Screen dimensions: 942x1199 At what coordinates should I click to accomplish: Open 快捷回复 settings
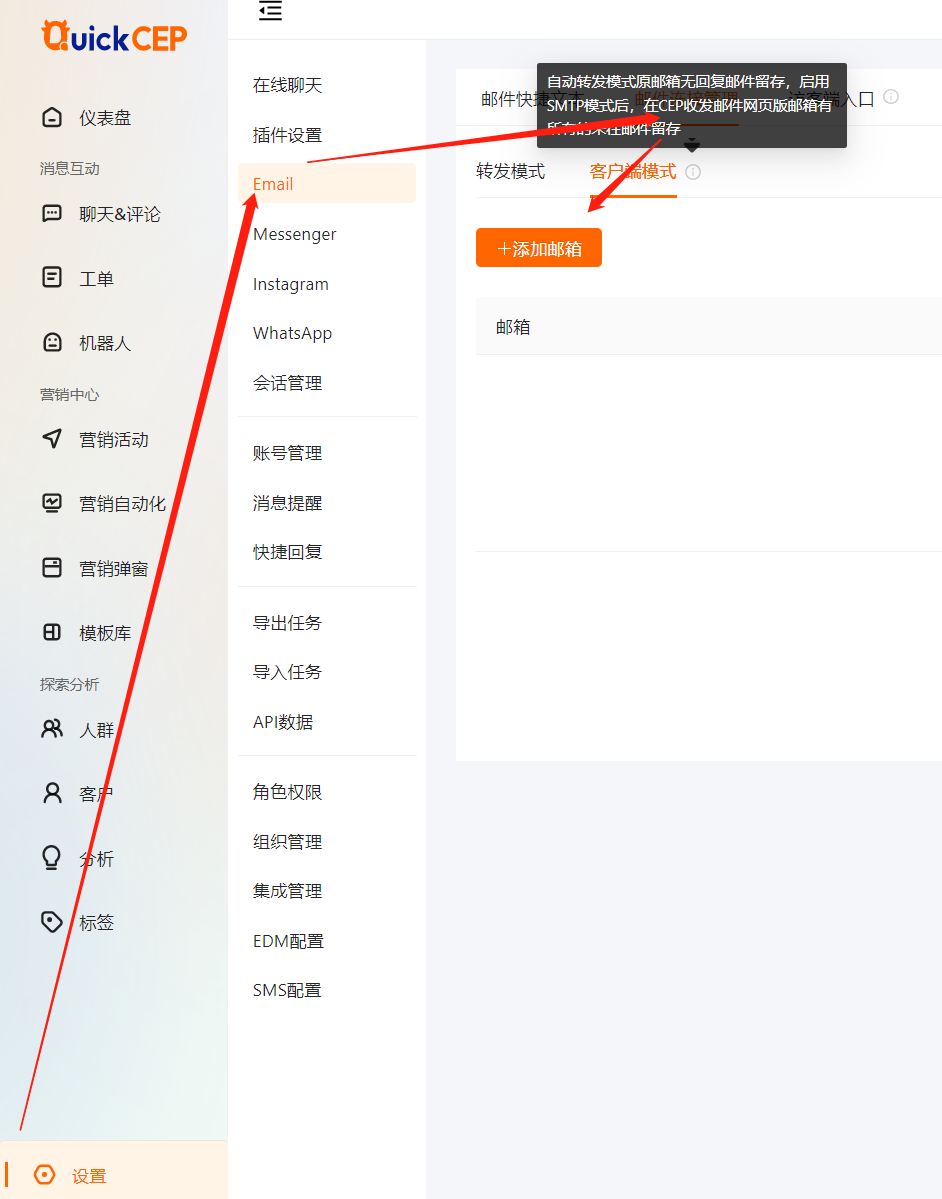pyautogui.click(x=287, y=552)
